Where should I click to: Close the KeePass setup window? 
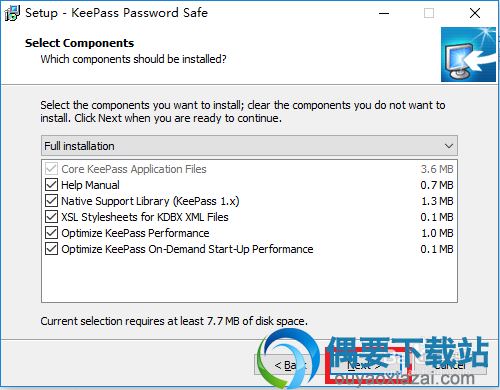click(x=475, y=13)
